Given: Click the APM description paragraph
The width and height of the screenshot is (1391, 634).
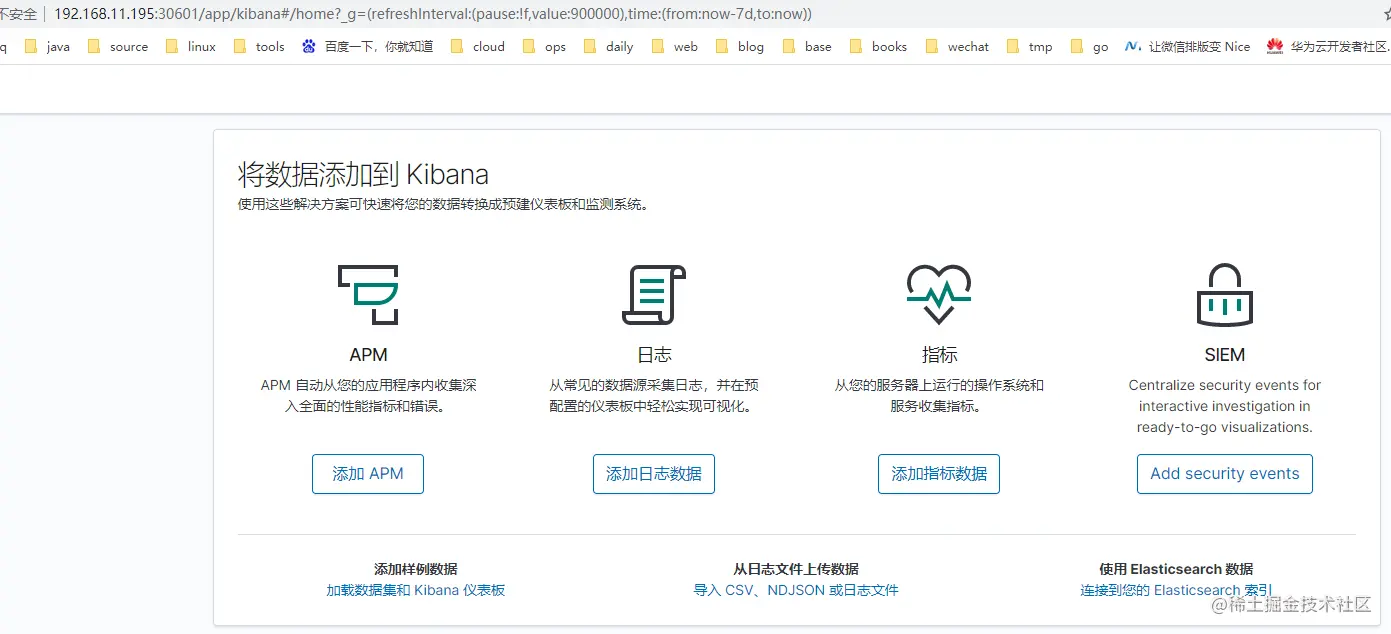Looking at the screenshot, I should [368, 396].
